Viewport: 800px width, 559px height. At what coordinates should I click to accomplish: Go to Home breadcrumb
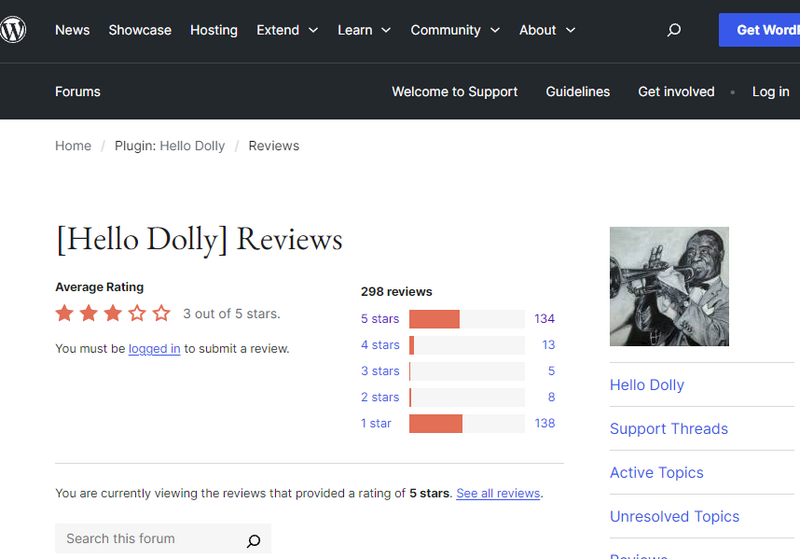coord(73,146)
